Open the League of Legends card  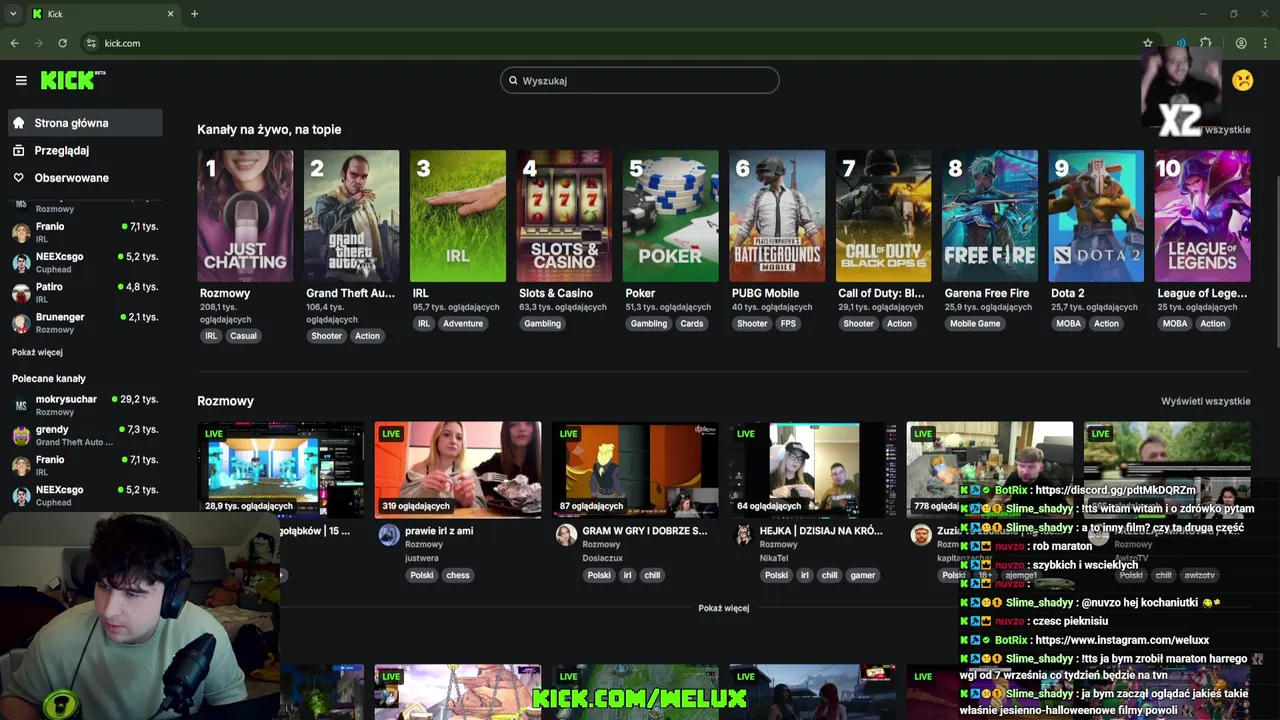click(x=1202, y=216)
